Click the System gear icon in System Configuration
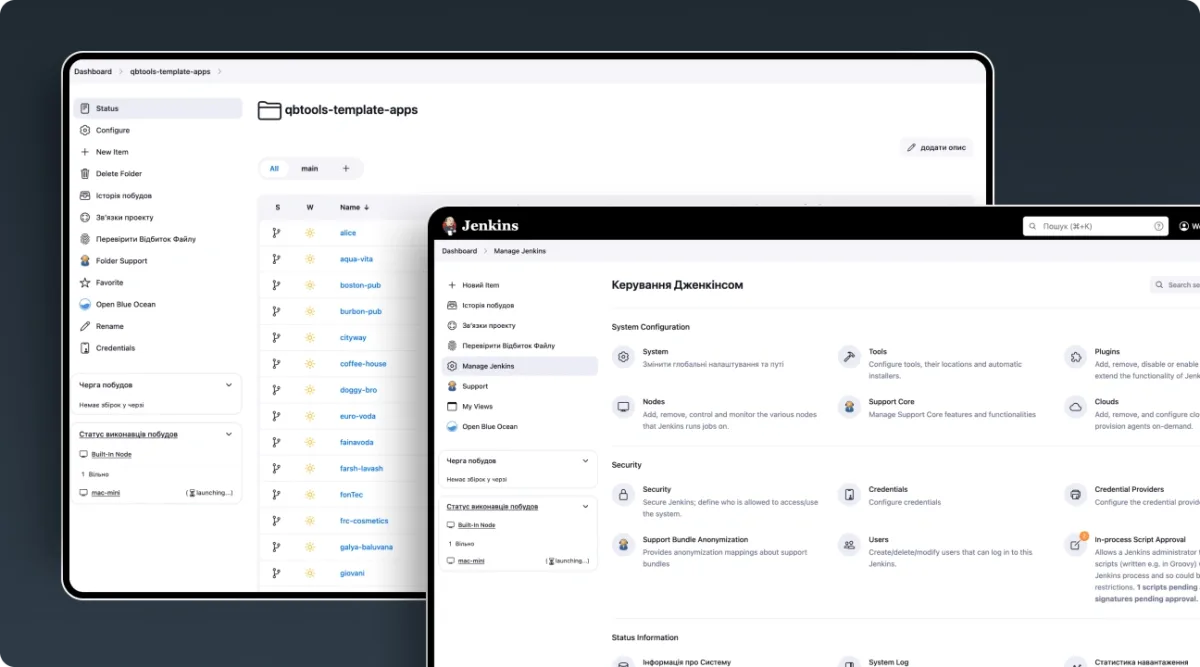This screenshot has height=667, width=1200. (624, 356)
